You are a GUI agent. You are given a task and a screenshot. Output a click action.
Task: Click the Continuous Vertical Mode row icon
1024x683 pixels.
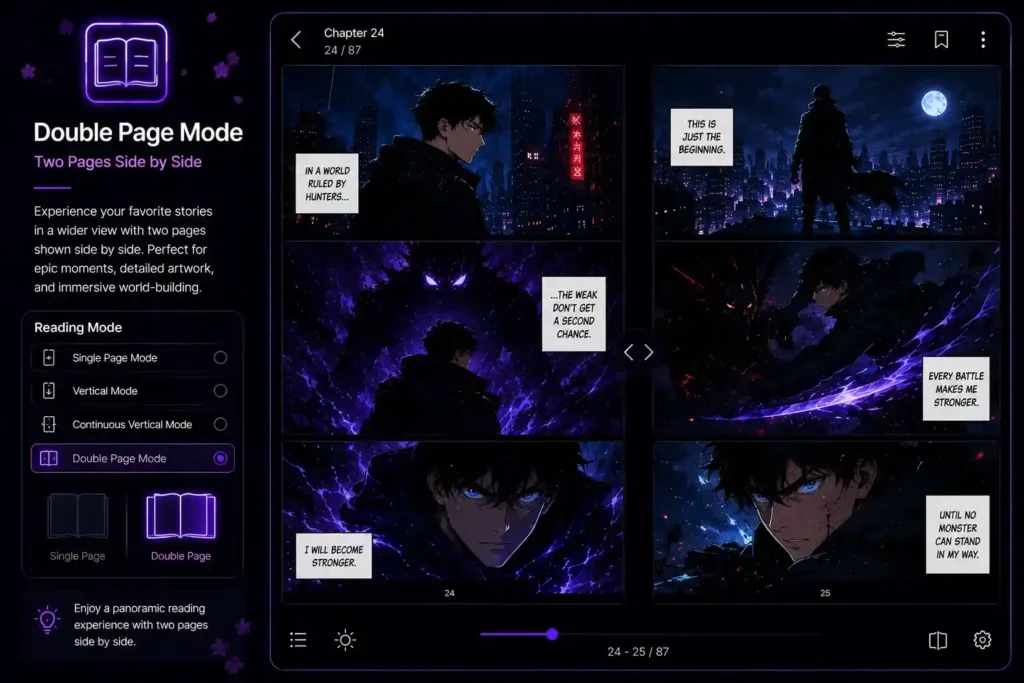point(49,424)
